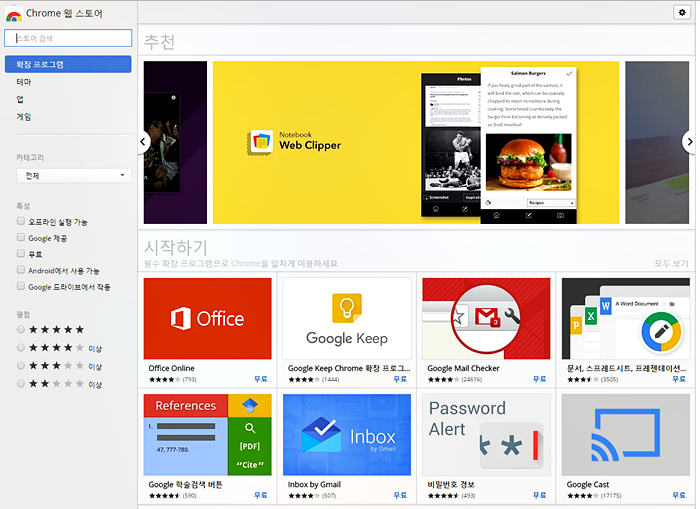Check the Google 드라이브에서 작동 filter
The width and height of the screenshot is (700, 509).
click(21, 286)
